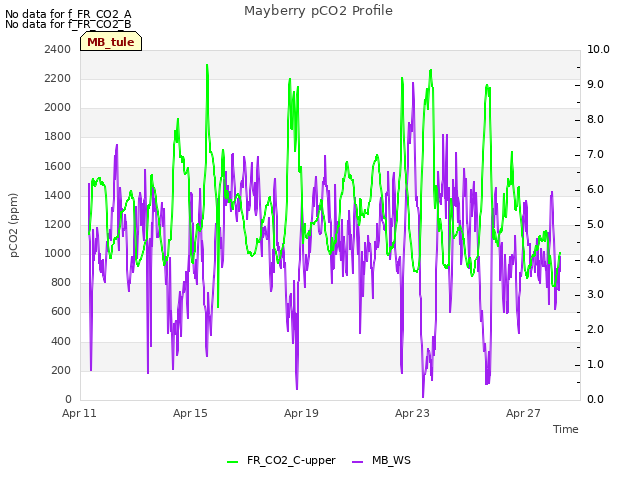Screen dimensions: 640x480
Task: Click the 'No data for f_FR_CO2_A' message
Action: [x=68, y=14]
